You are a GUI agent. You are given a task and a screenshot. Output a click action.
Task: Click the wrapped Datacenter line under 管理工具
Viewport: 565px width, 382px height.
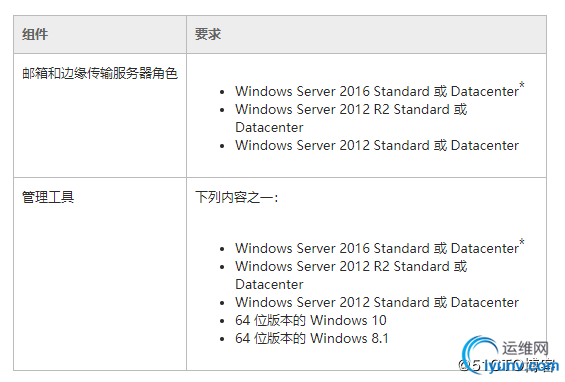click(x=269, y=284)
